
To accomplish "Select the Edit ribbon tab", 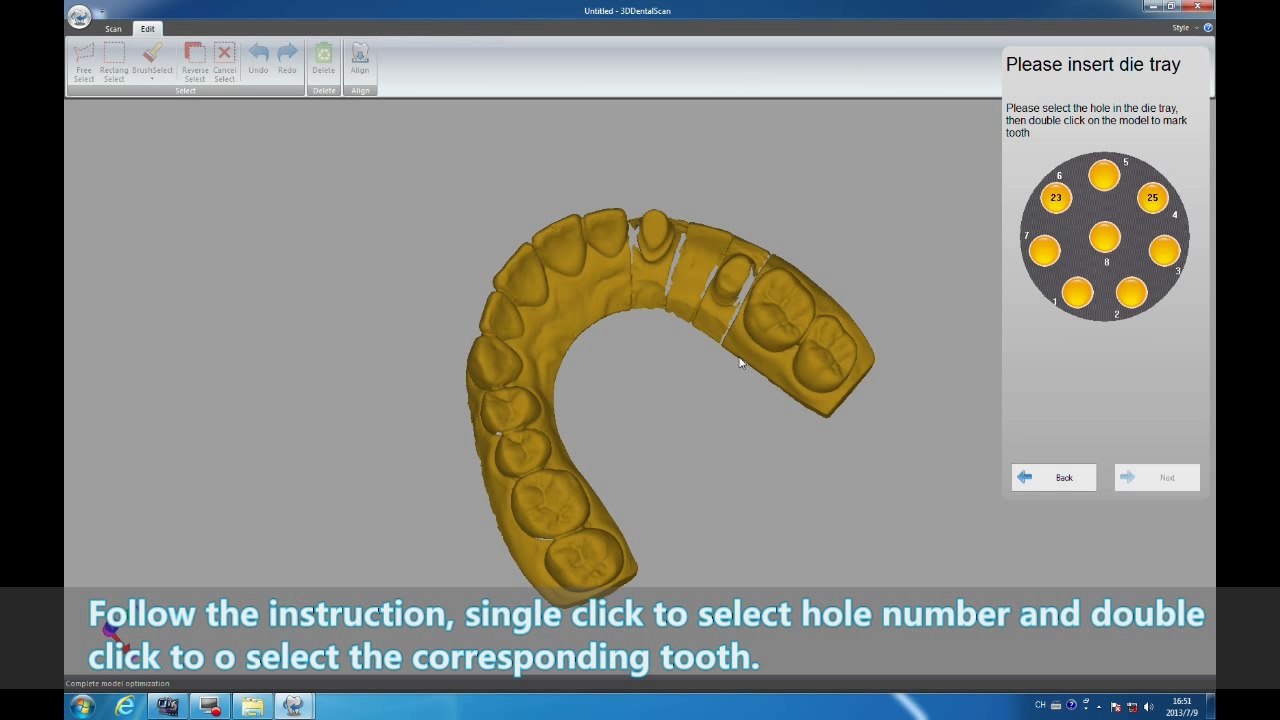I will [148, 29].
